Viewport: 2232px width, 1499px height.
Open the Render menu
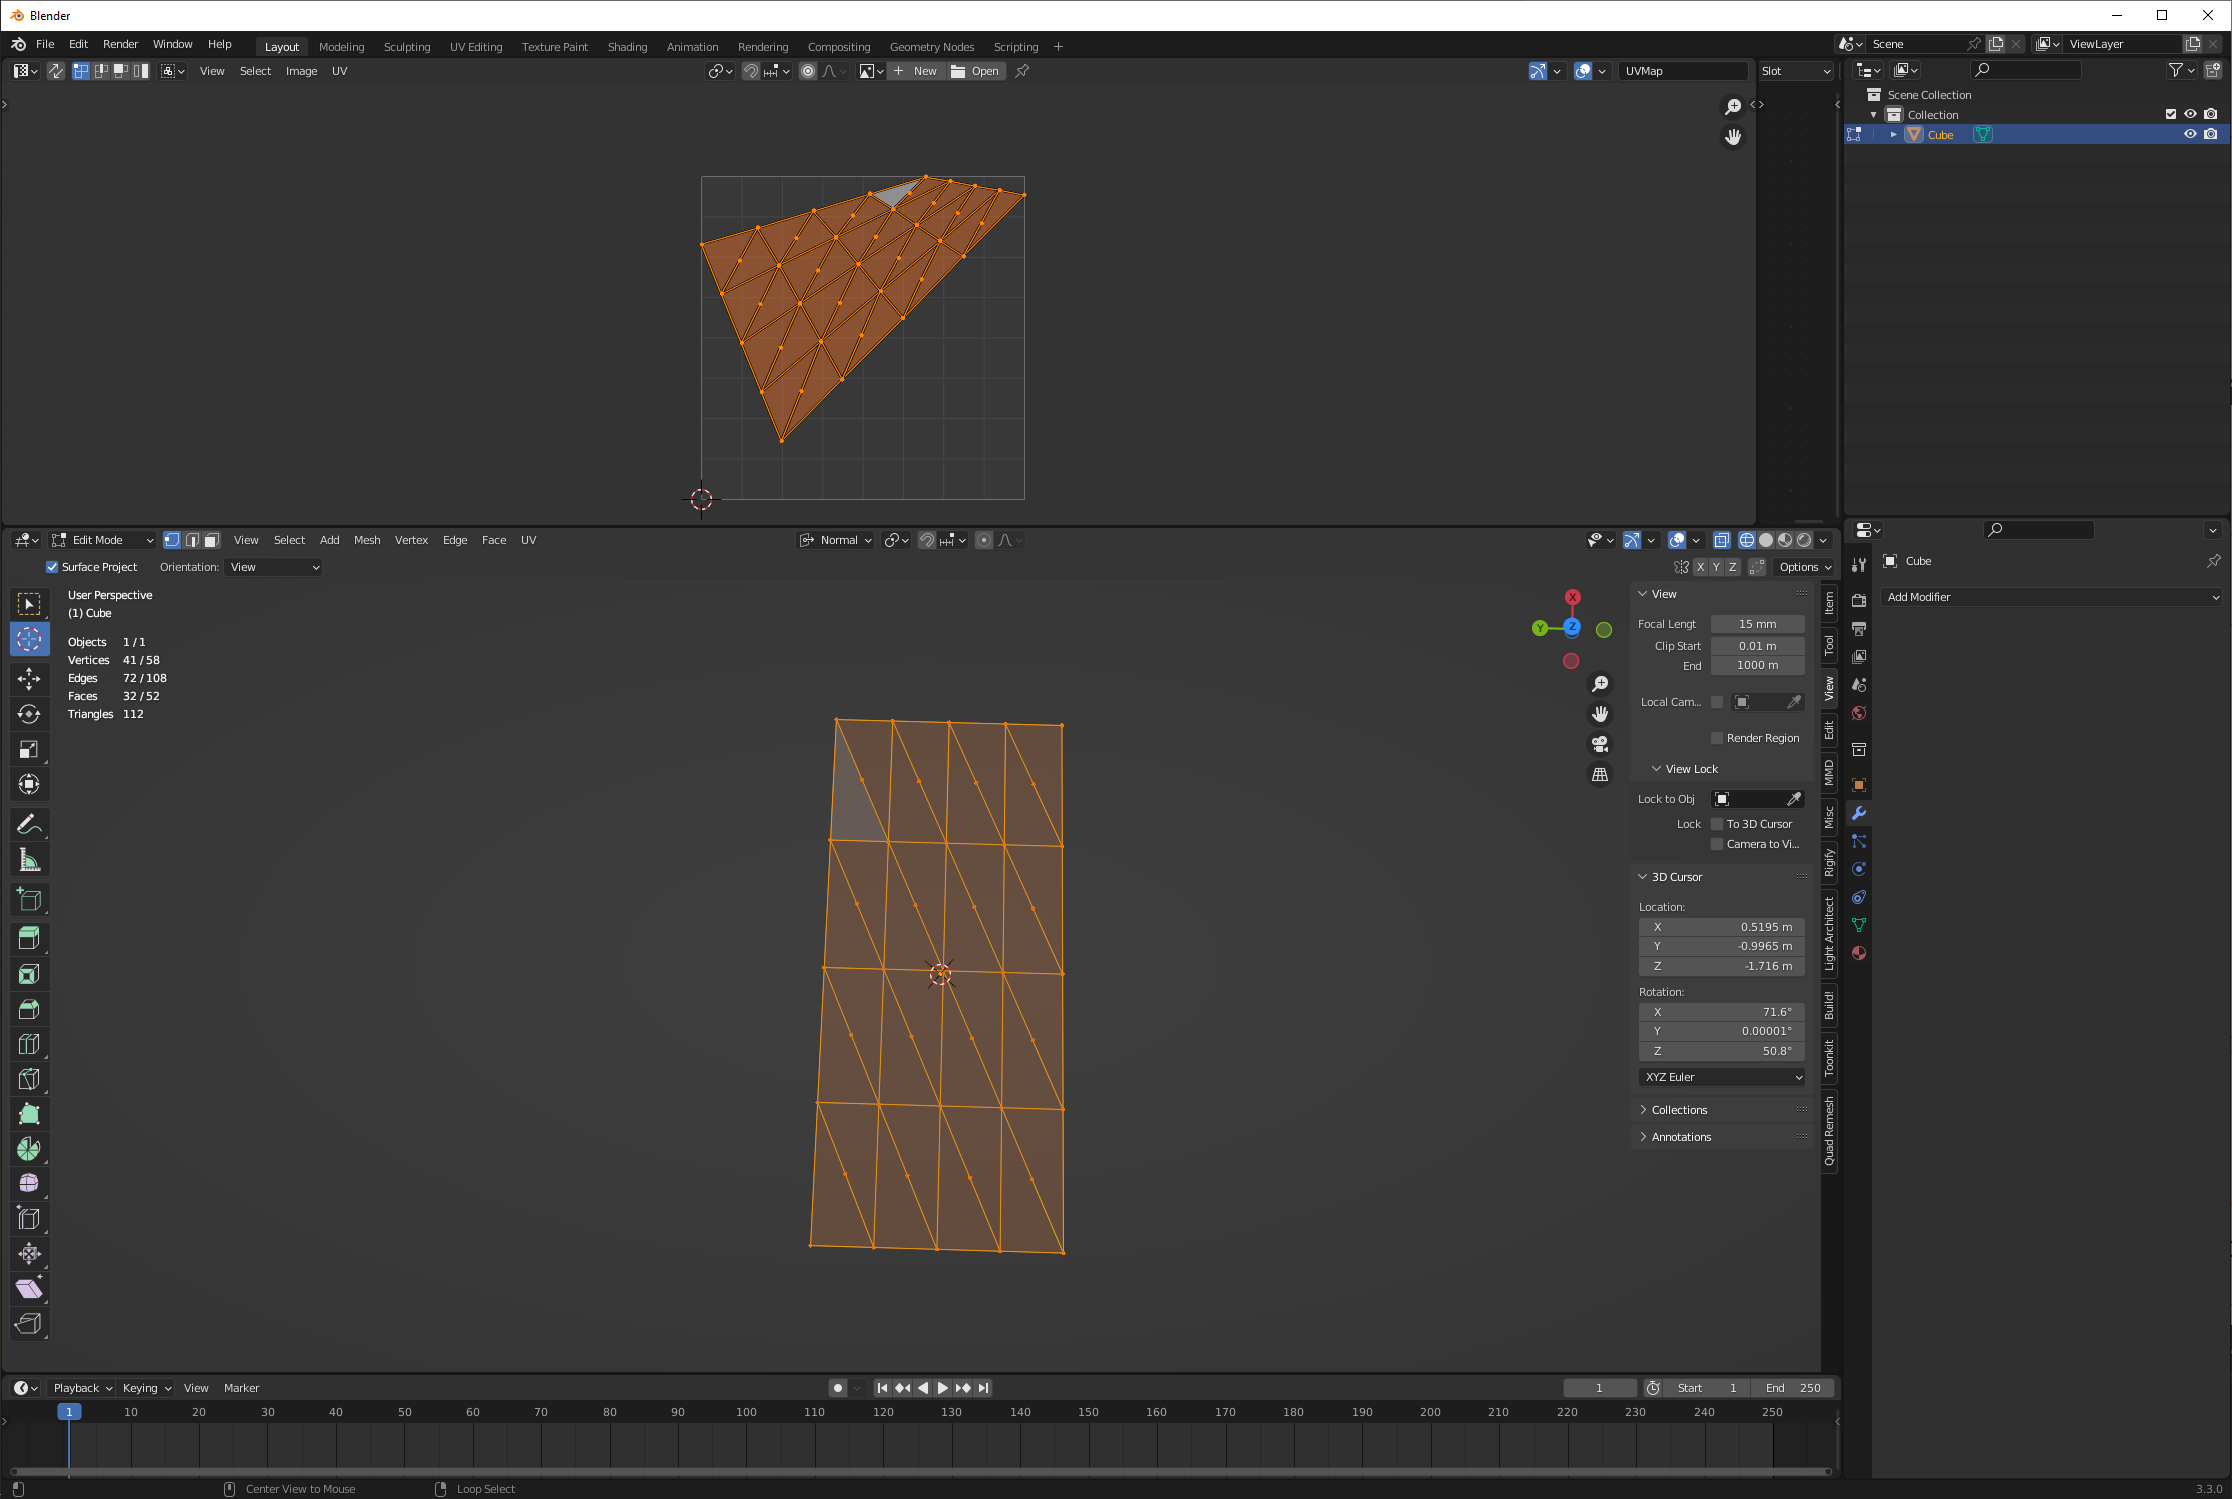pyautogui.click(x=120, y=44)
